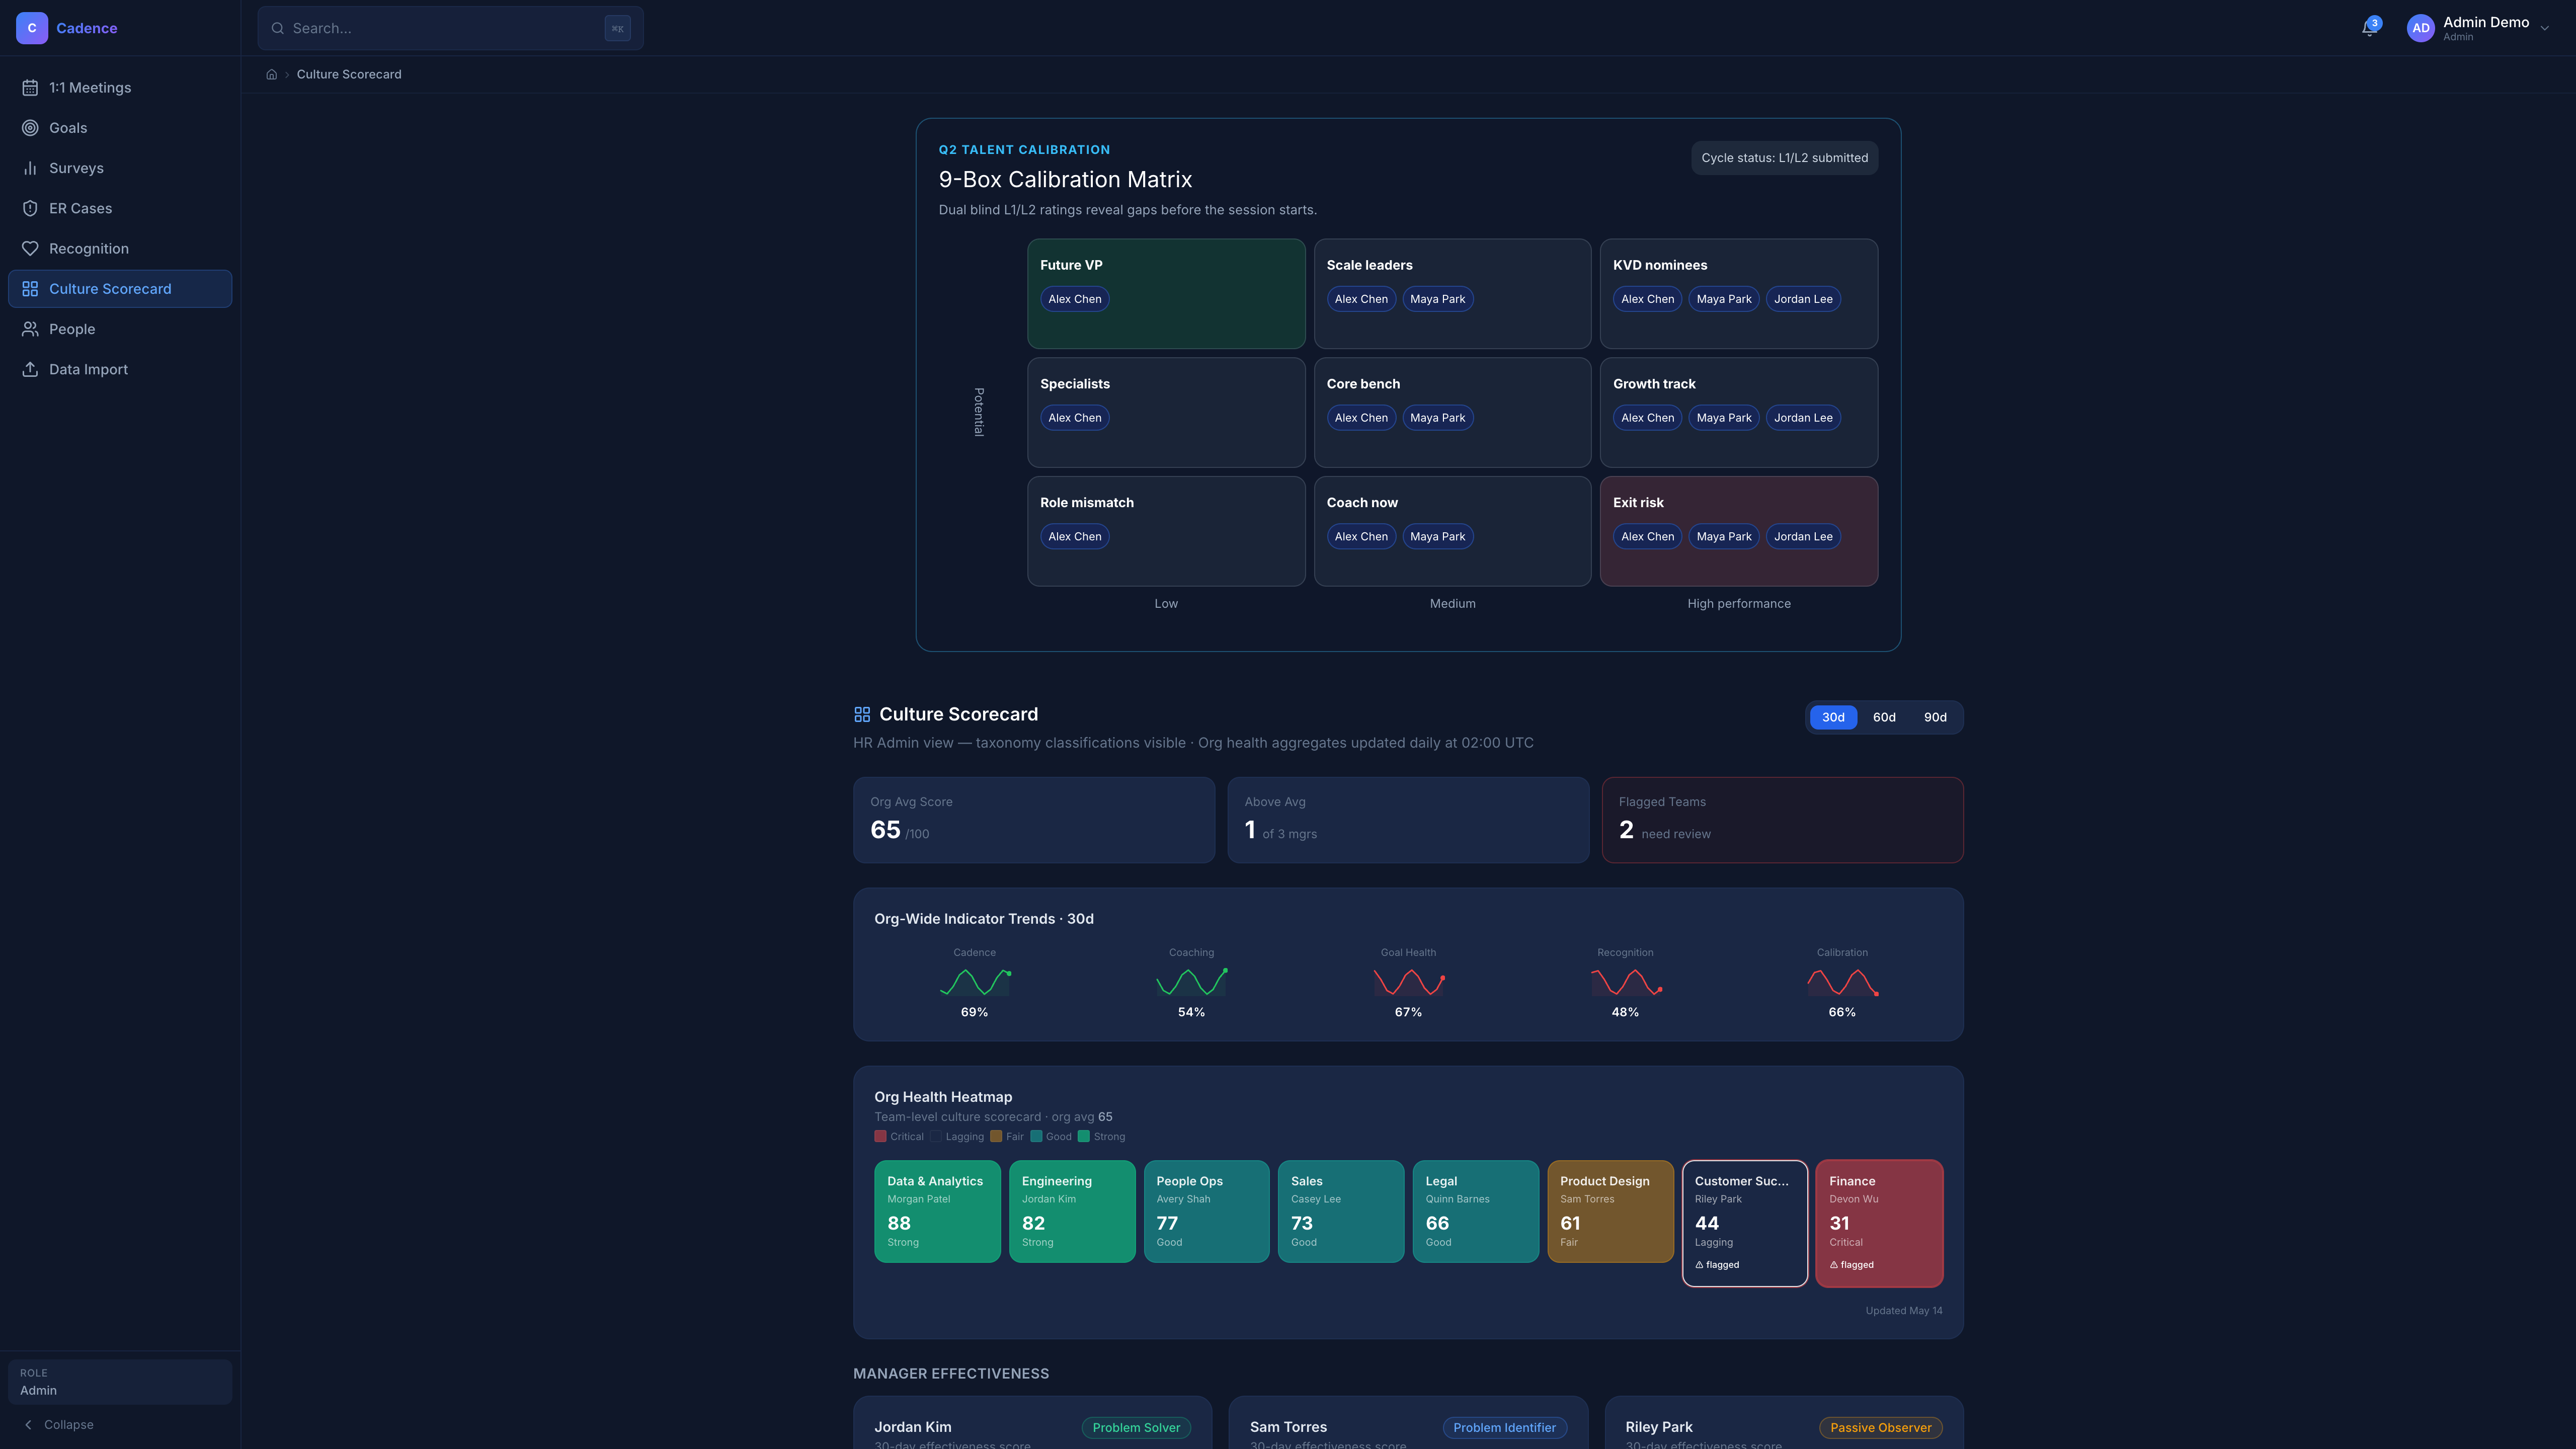This screenshot has width=2576, height=1449.
Task: Focus the Search input field
Action: coord(450,28)
